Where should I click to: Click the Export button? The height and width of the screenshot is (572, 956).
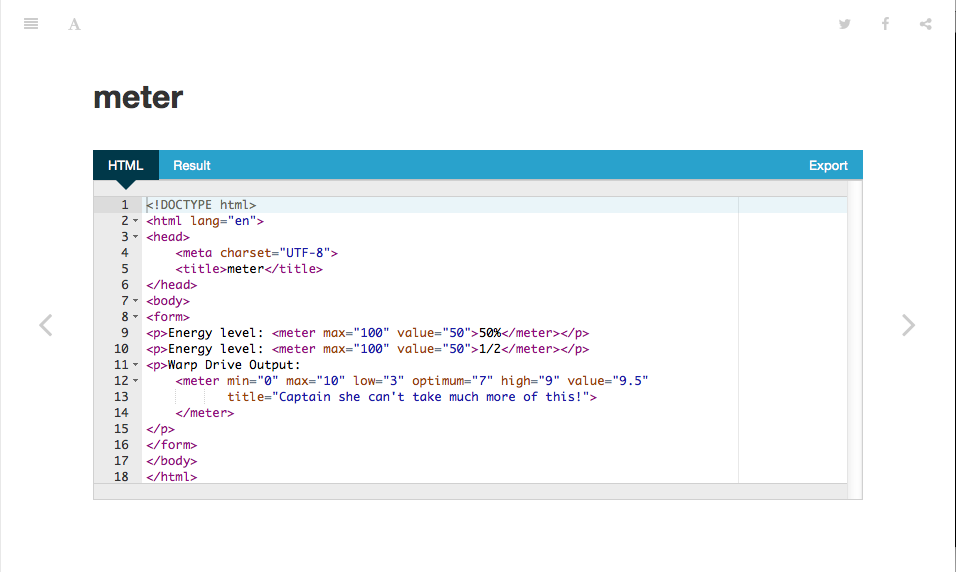[x=828, y=165]
